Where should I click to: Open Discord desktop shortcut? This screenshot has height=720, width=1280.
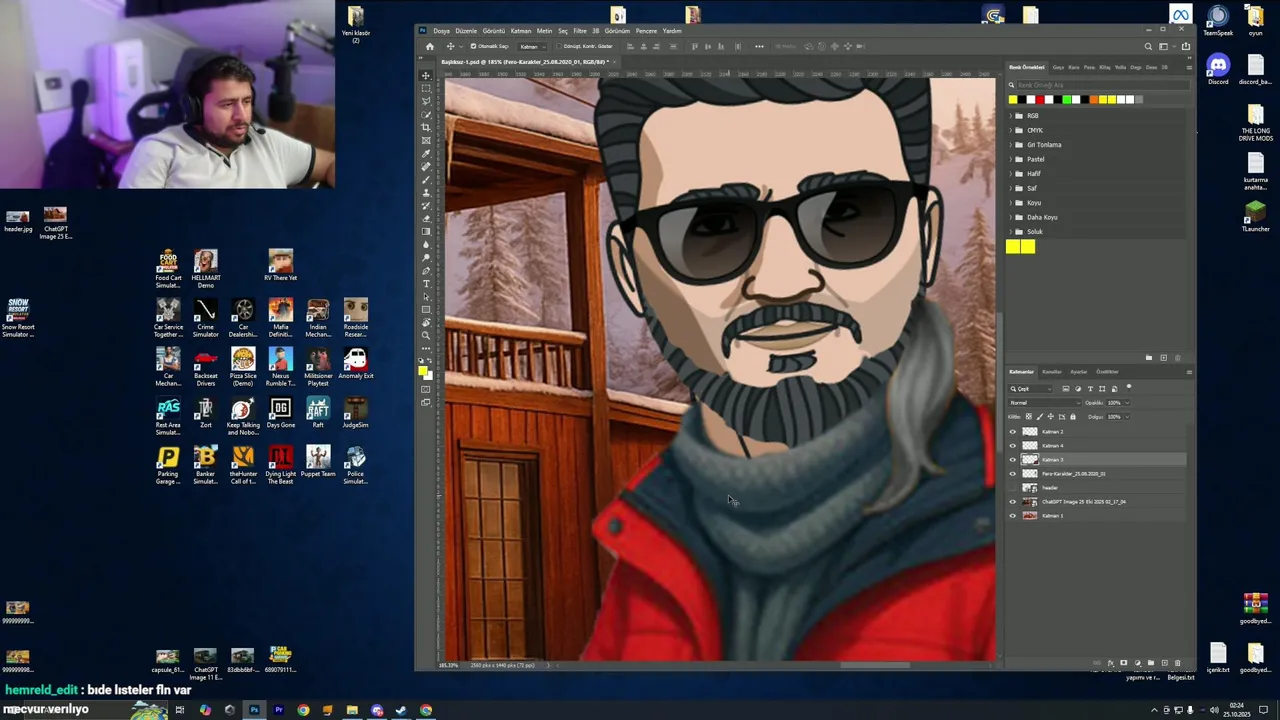pyautogui.click(x=1218, y=70)
